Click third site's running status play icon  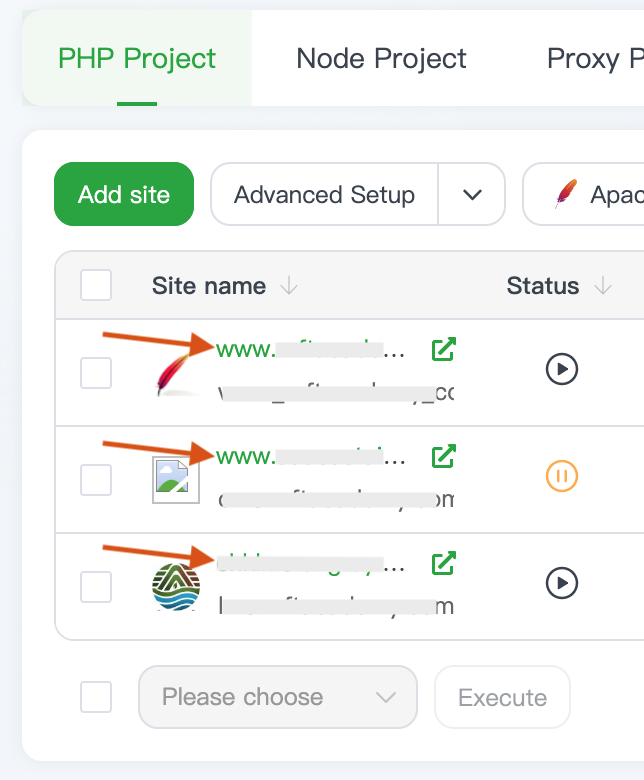(562, 582)
